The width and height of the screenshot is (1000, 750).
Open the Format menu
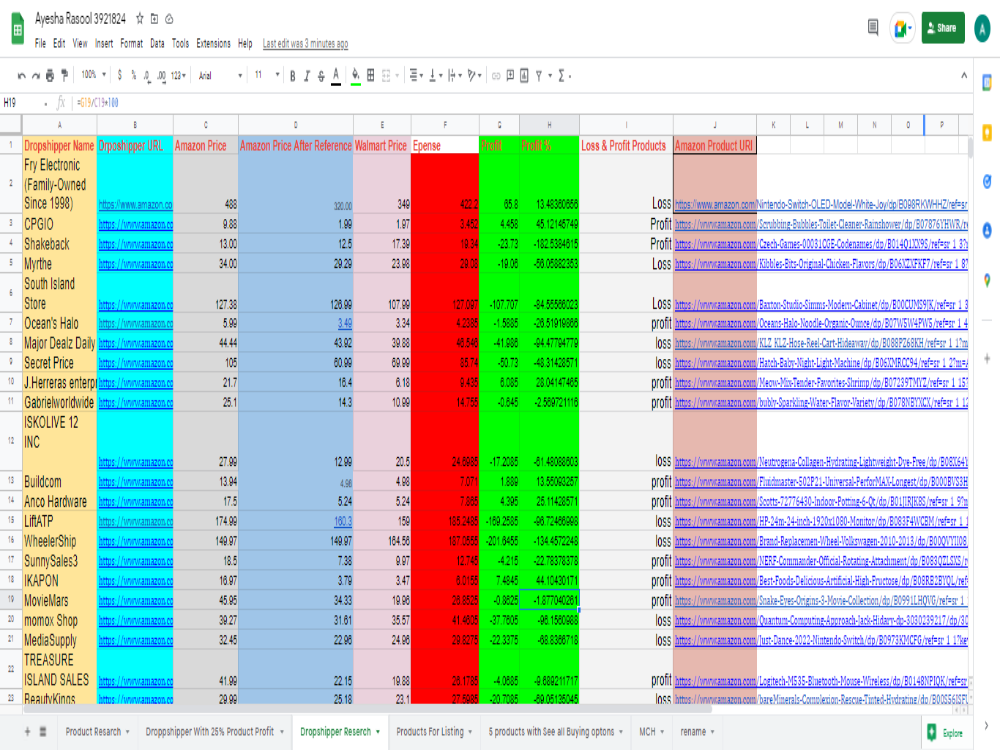pos(131,43)
